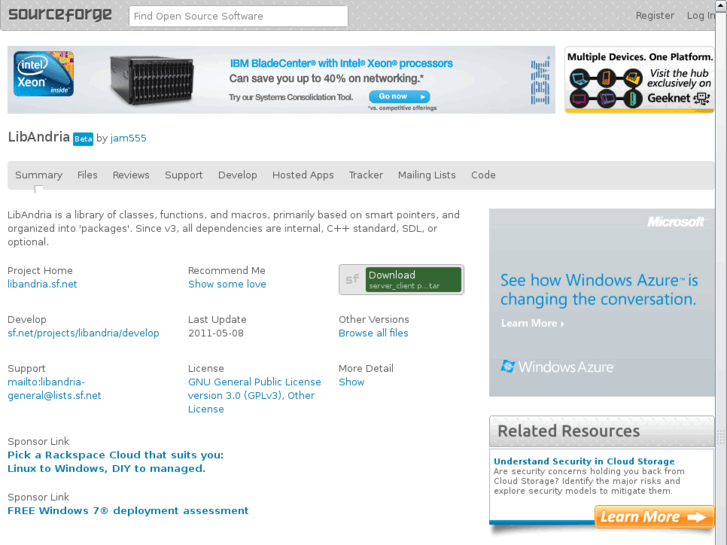Viewport: 727px width, 545px height.
Task: Expand More Detail with Show
Action: [x=351, y=382]
